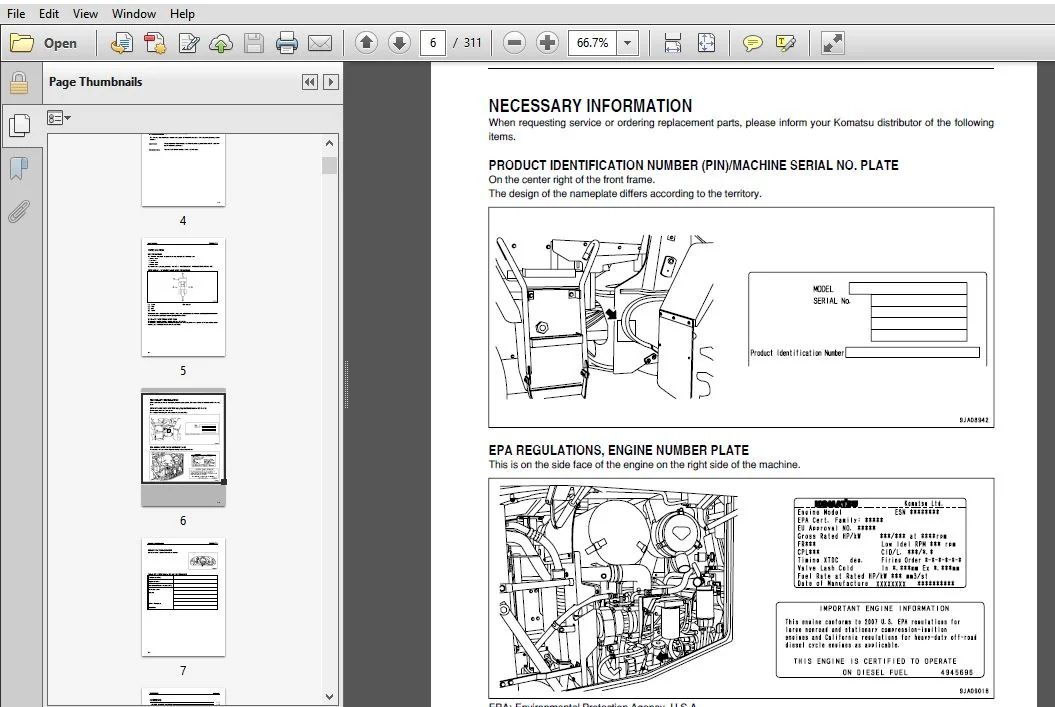Open thumbnails options menu

tap(59, 118)
